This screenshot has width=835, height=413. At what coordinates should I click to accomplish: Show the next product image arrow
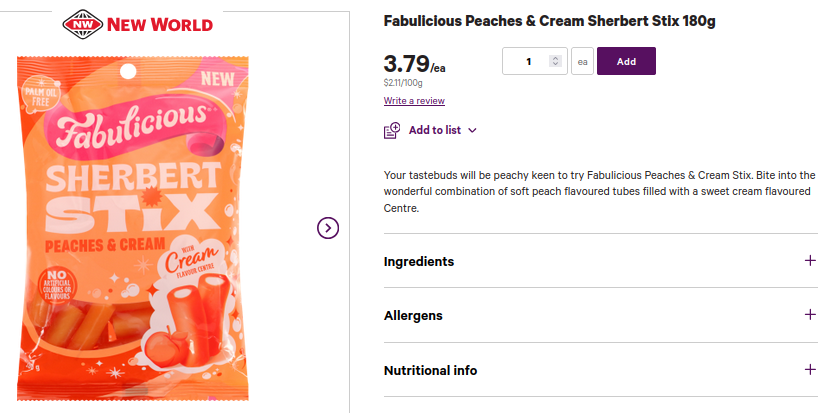[x=328, y=228]
